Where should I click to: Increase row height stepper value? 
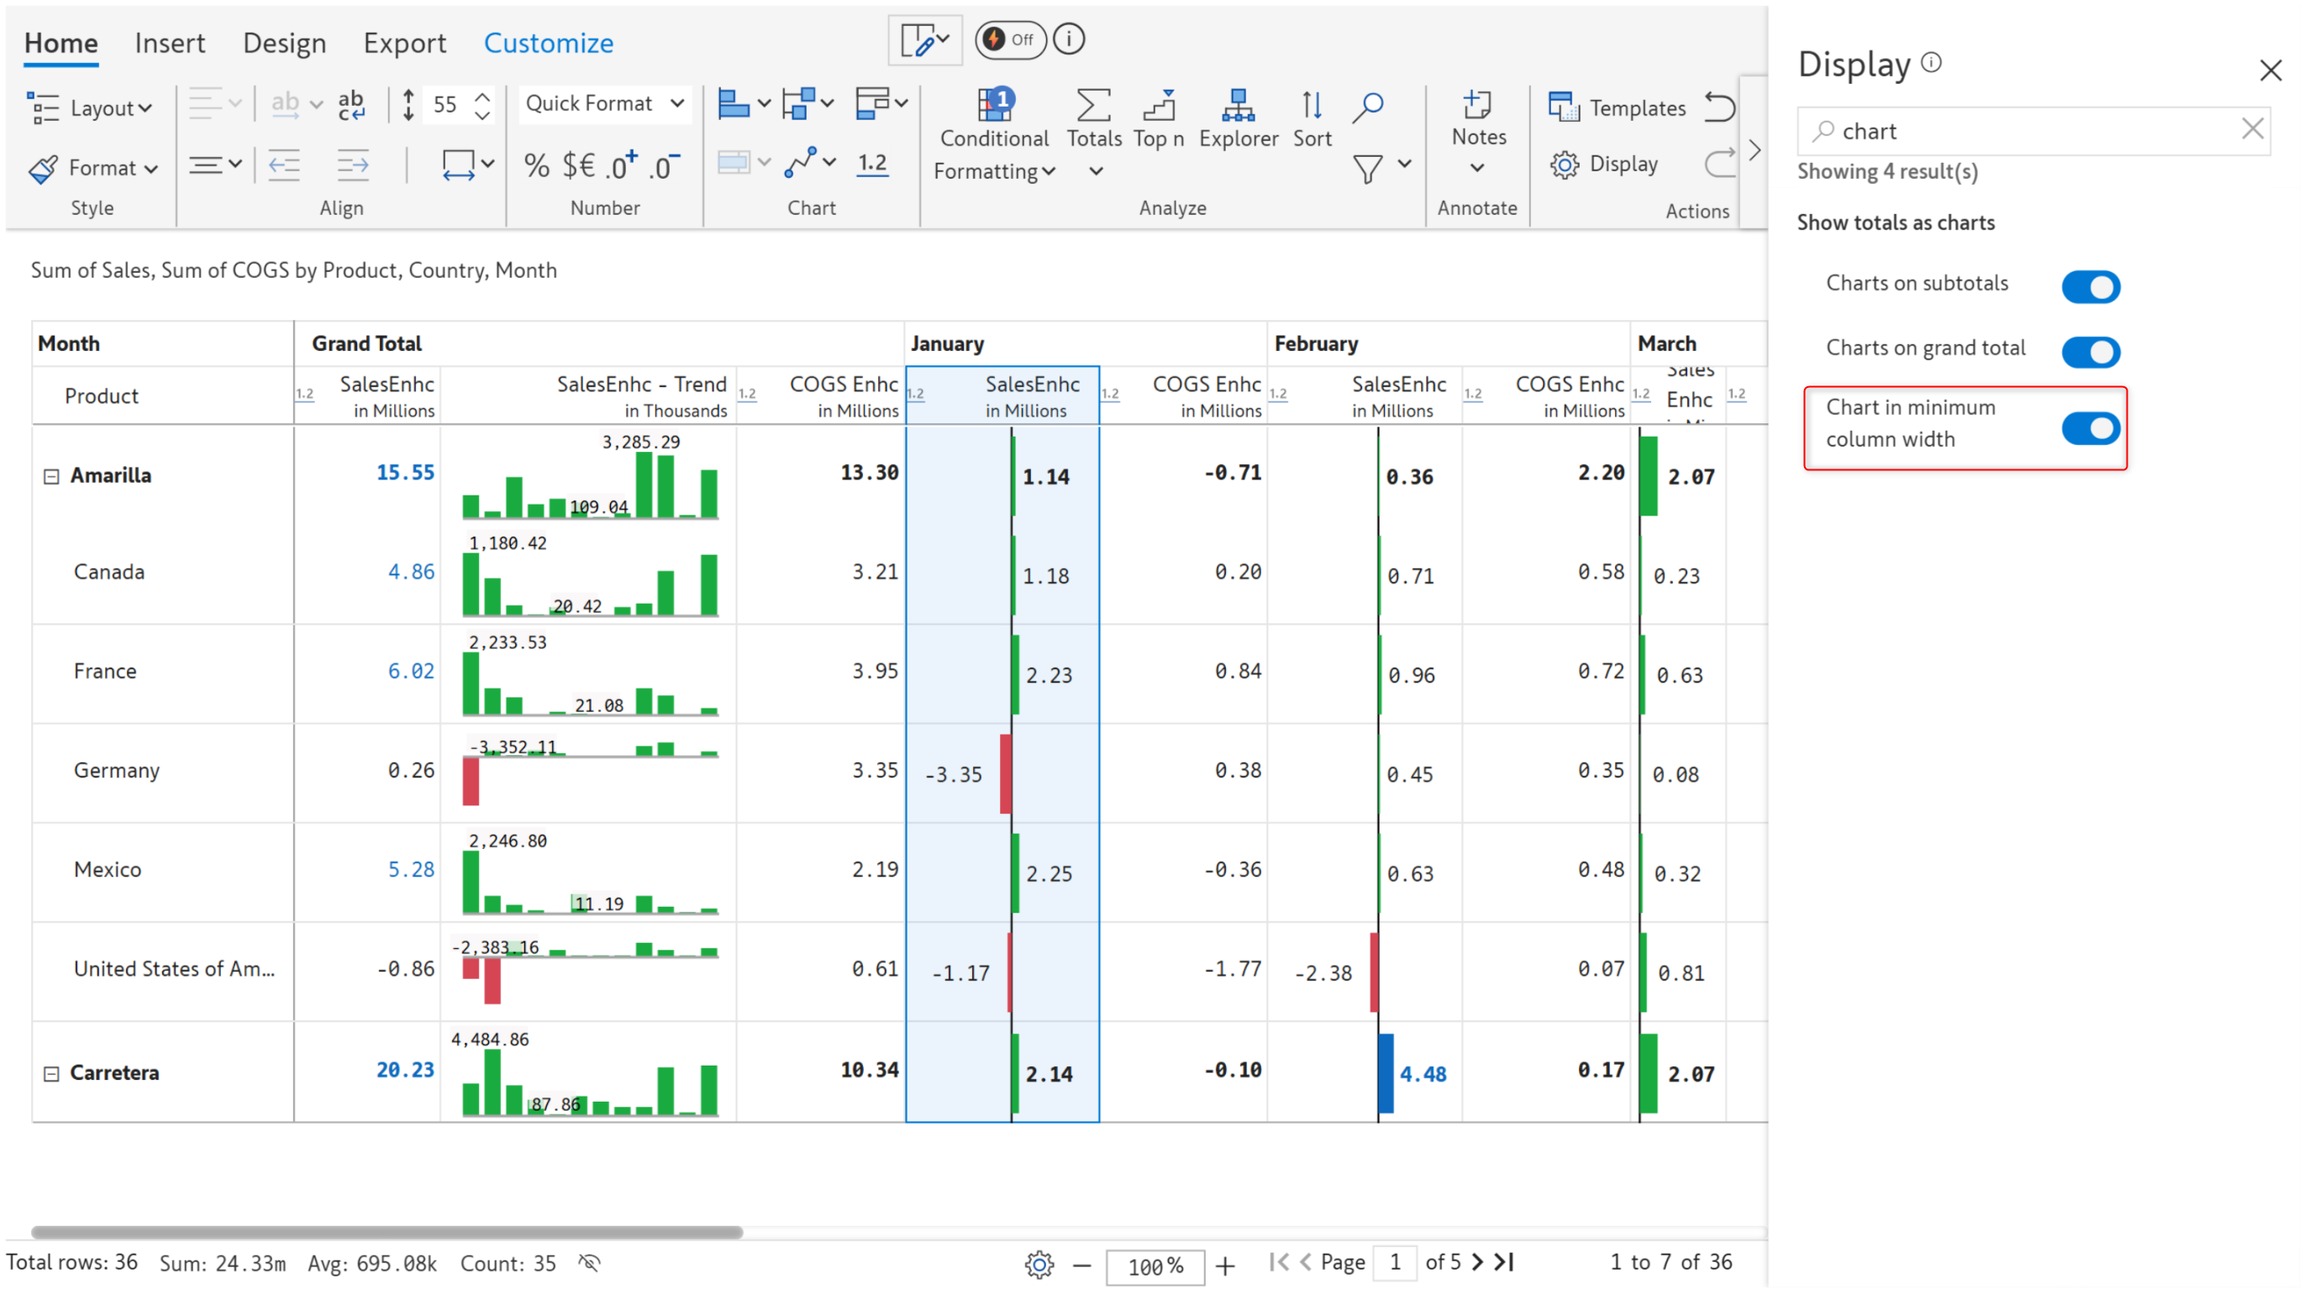[483, 96]
